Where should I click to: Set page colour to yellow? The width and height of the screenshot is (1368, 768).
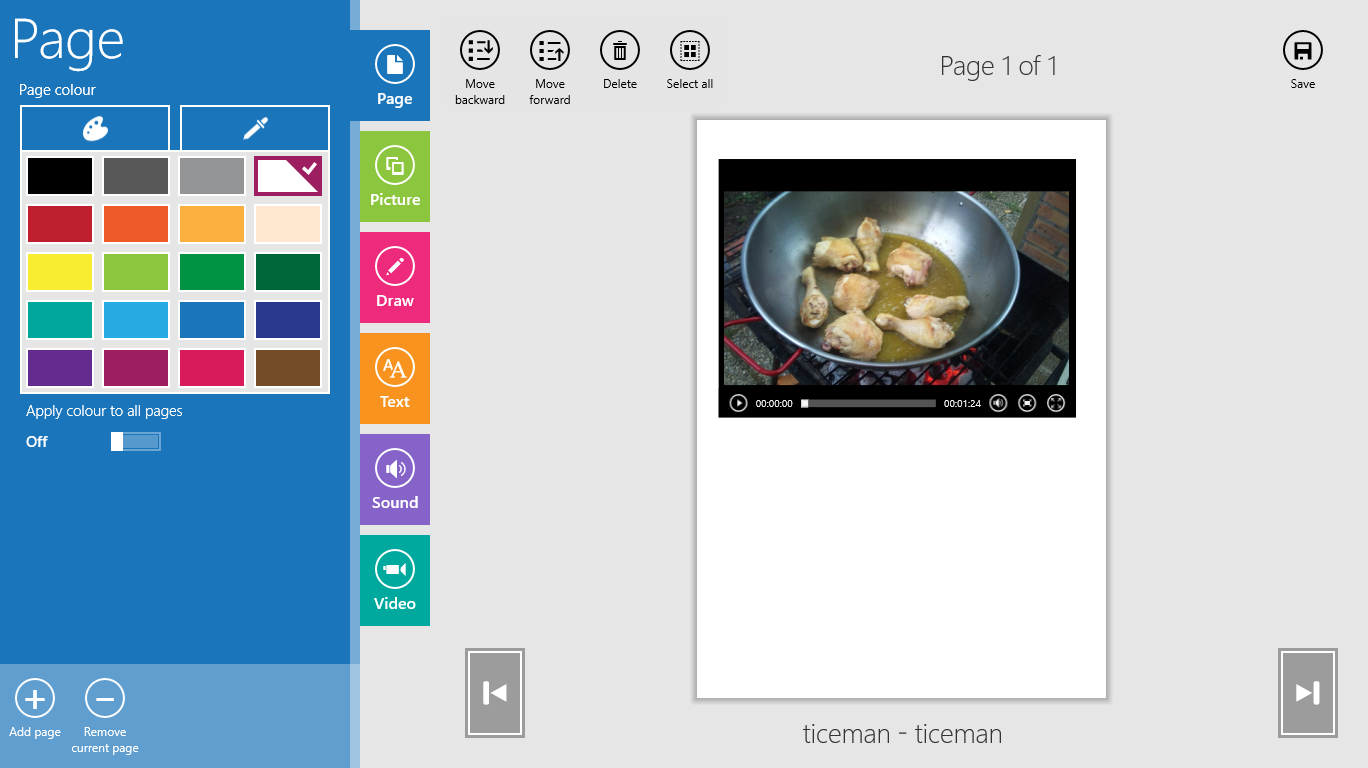(60, 272)
